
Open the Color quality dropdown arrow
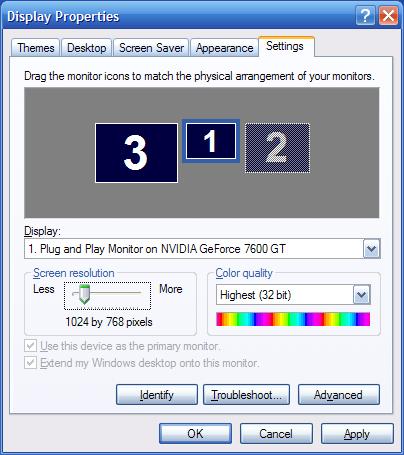pos(362,295)
